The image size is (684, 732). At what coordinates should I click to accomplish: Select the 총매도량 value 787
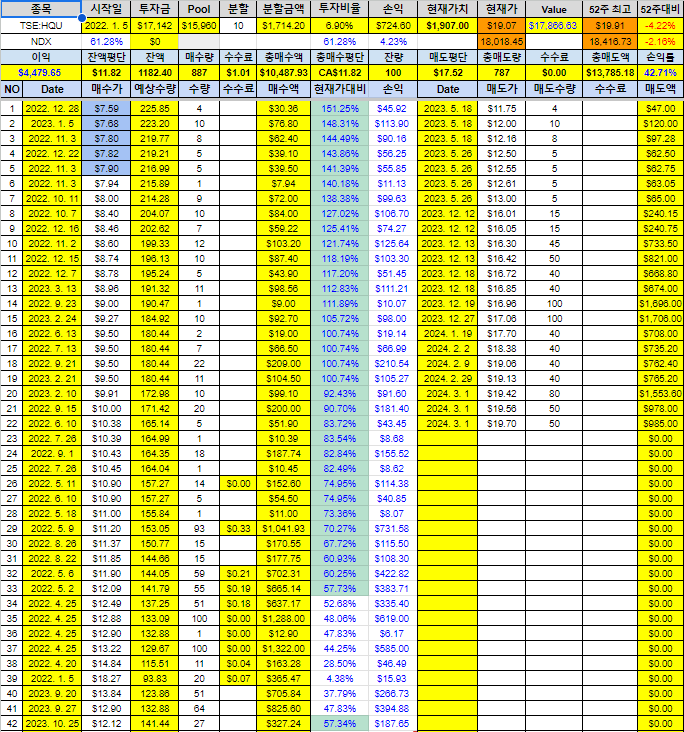tap(502, 72)
